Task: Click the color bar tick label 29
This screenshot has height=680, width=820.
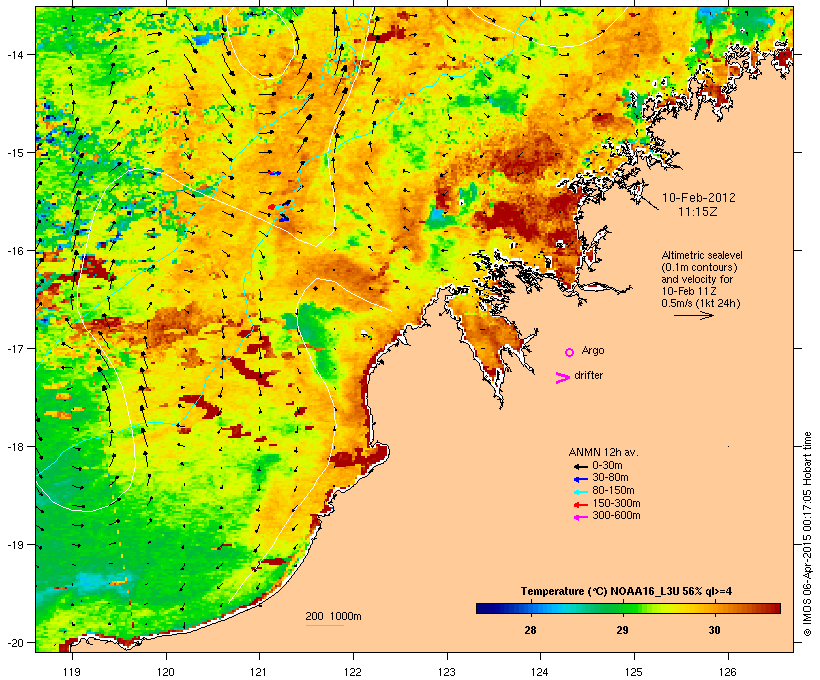Action: pyautogui.click(x=622, y=630)
